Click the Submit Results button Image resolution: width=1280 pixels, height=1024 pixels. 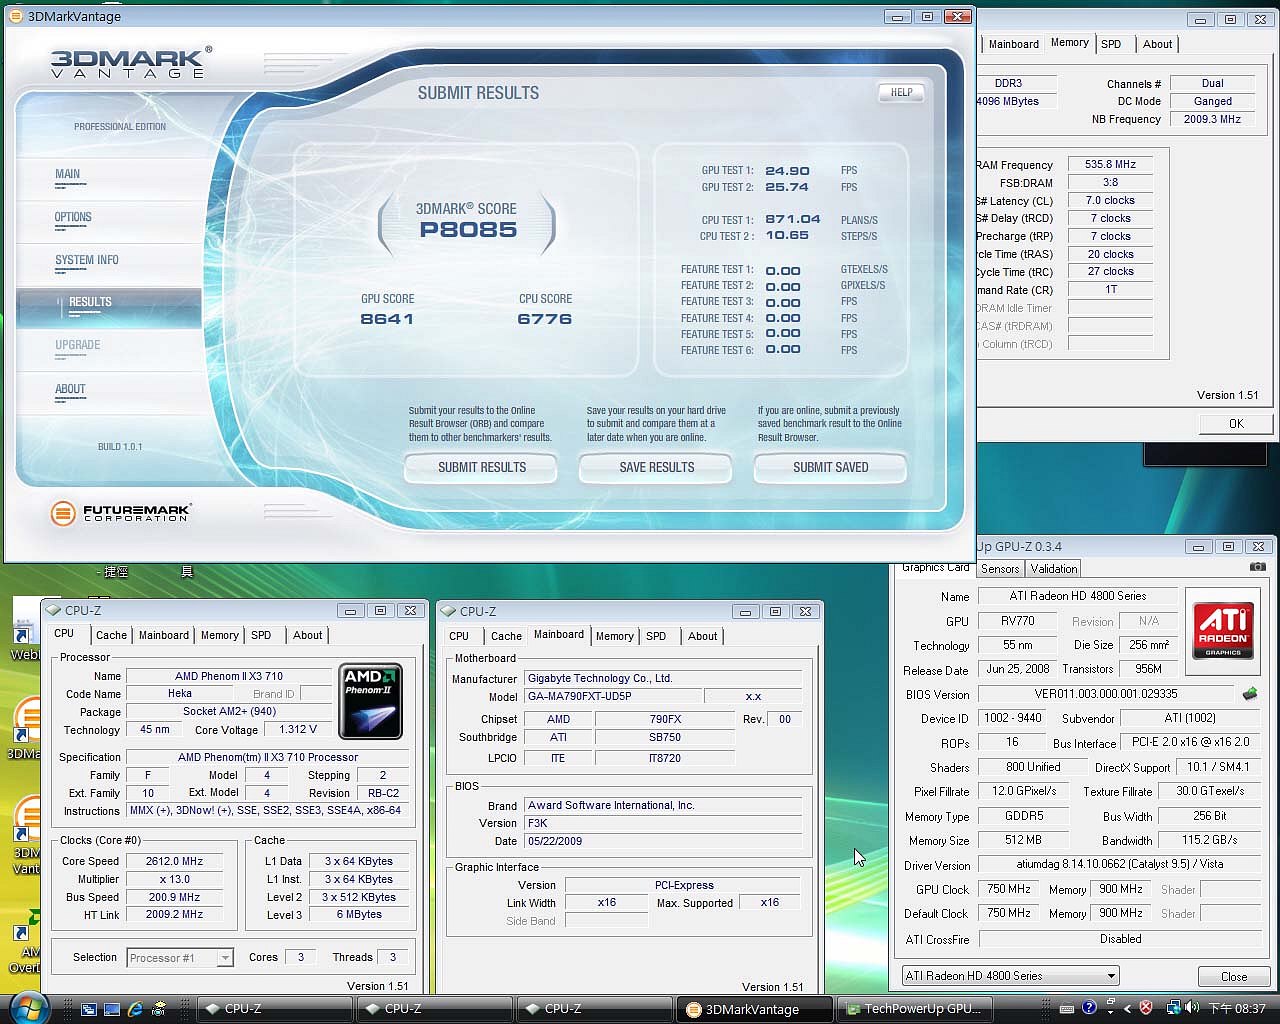(481, 467)
